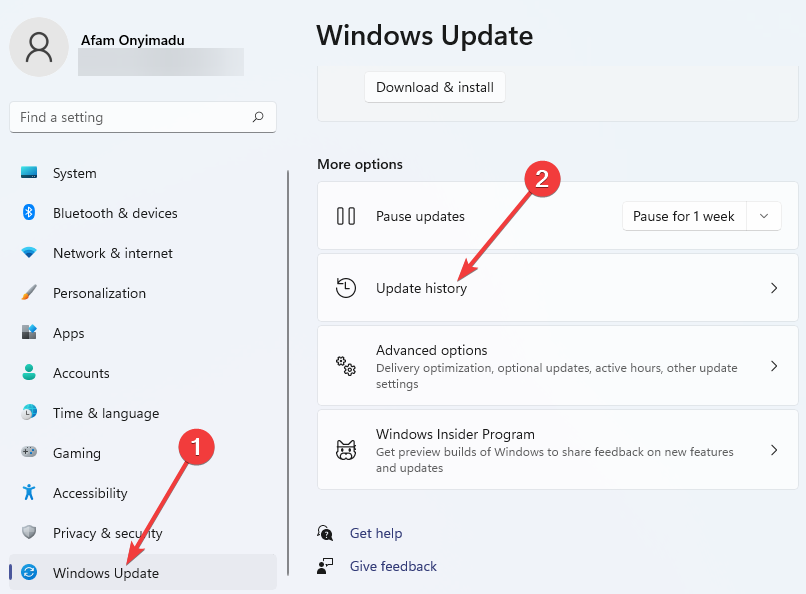Expand the pause duration dropdown arrow
The height and width of the screenshot is (594, 806).
pos(764,216)
